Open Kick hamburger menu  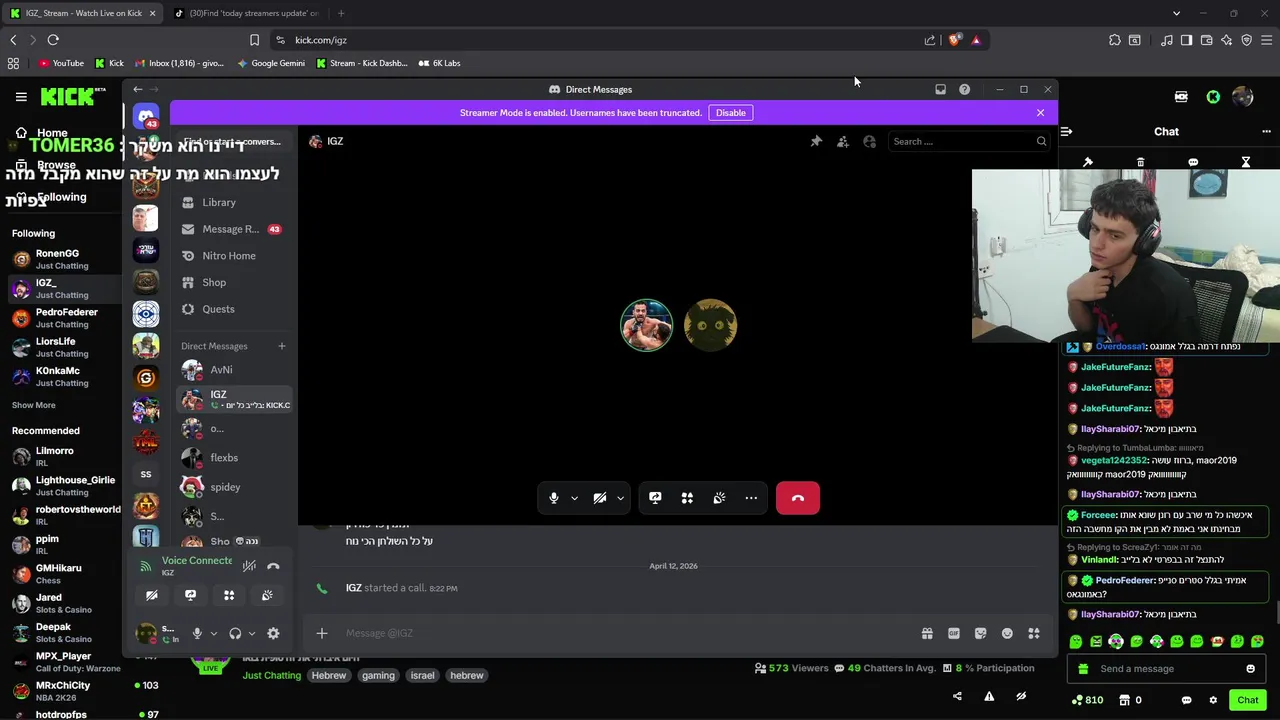coord(21,97)
